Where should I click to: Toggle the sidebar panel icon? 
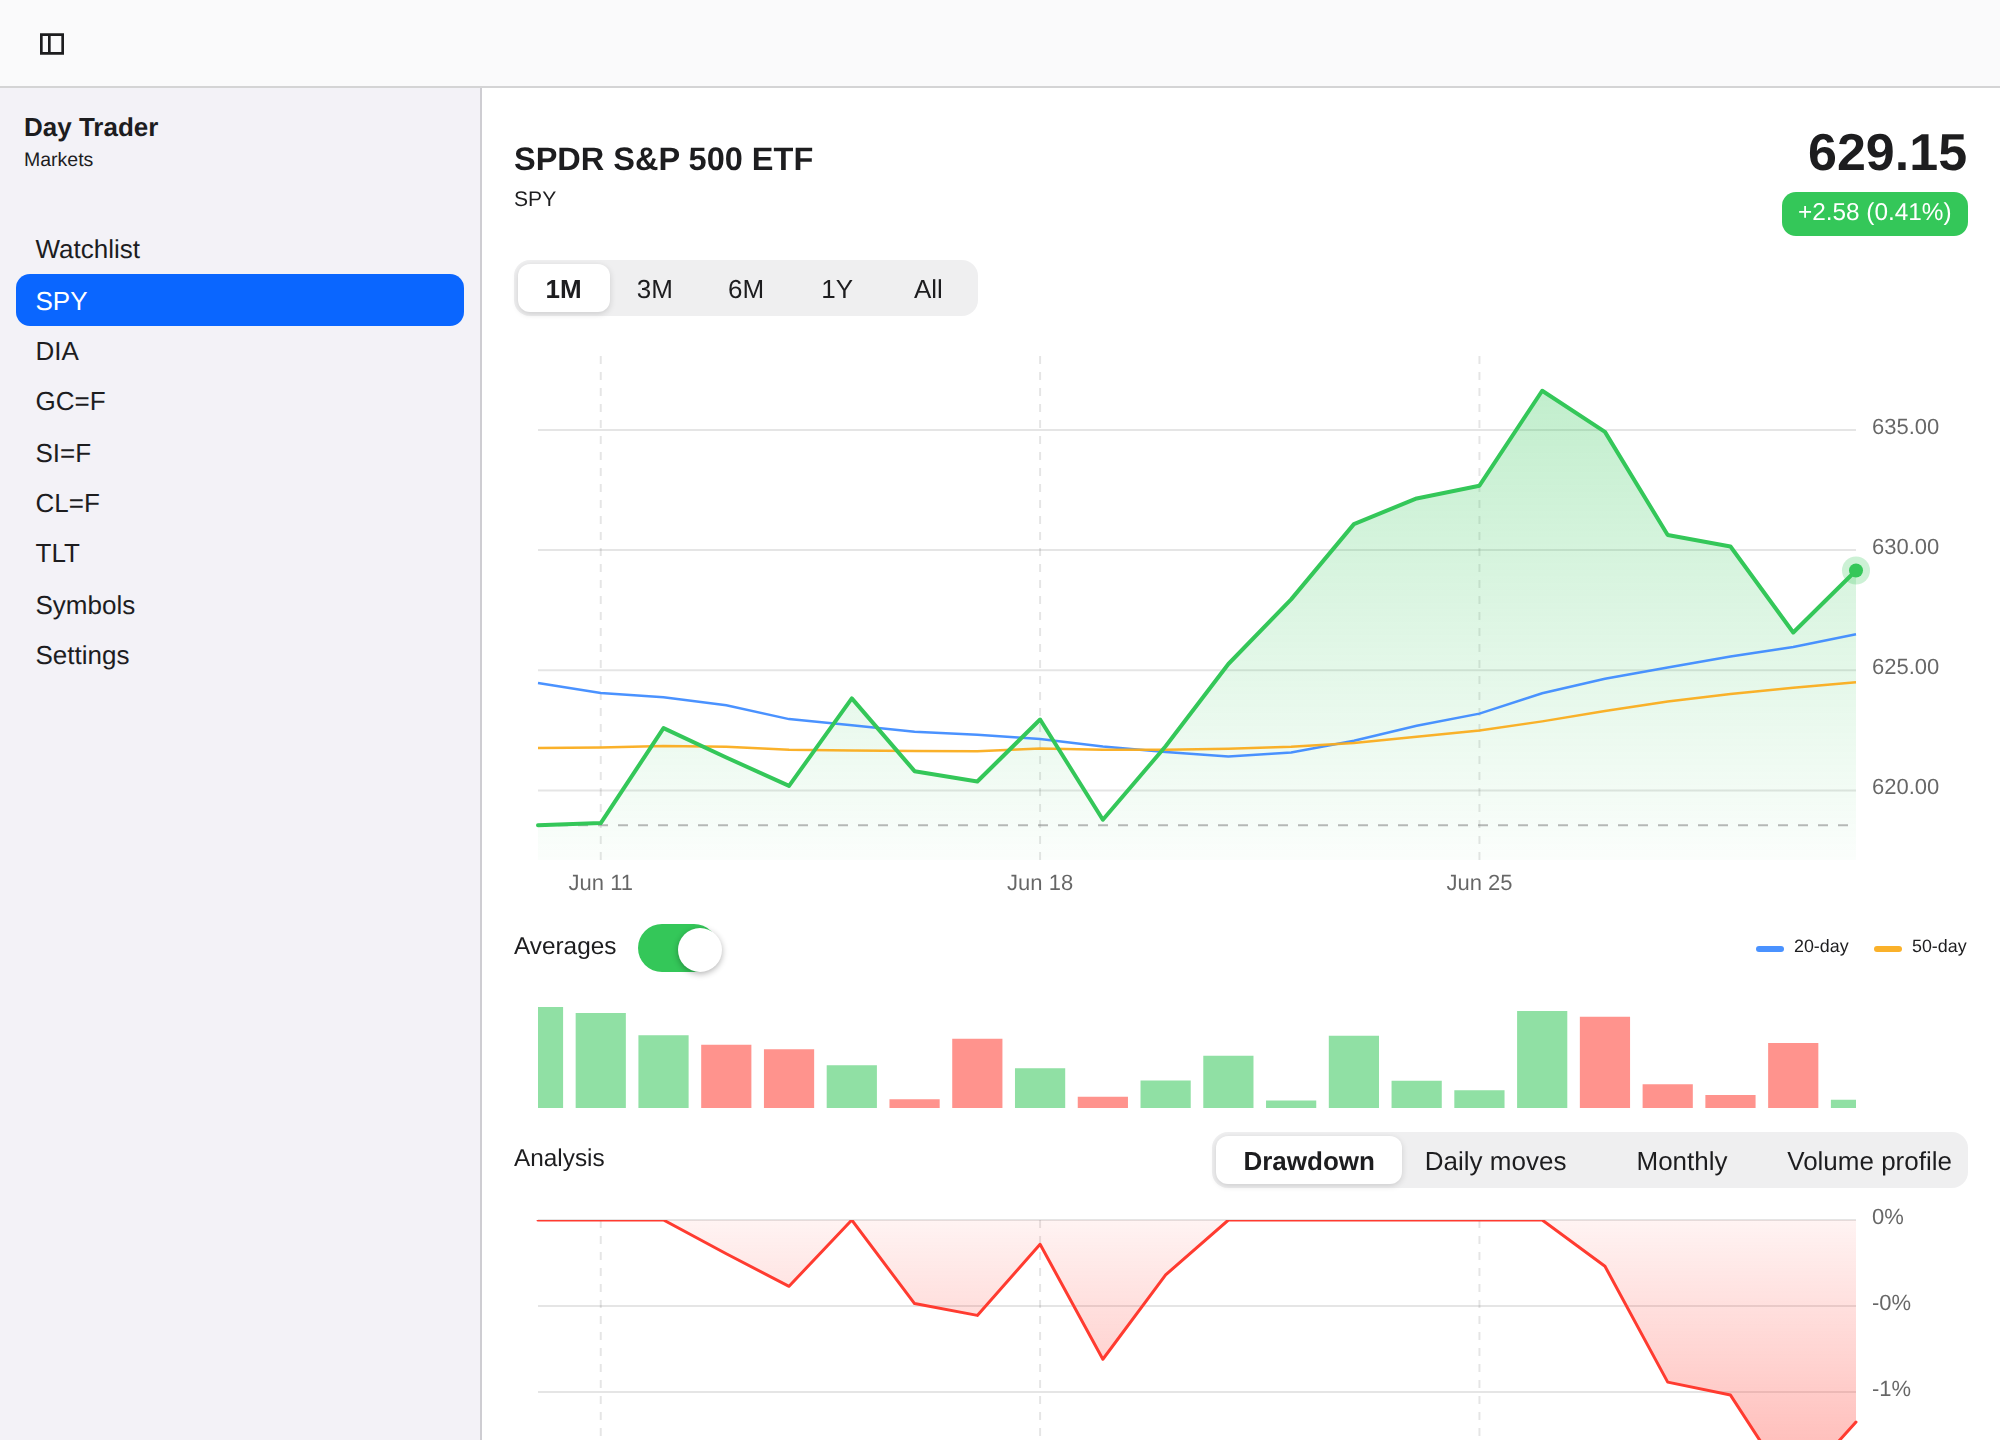[x=52, y=44]
